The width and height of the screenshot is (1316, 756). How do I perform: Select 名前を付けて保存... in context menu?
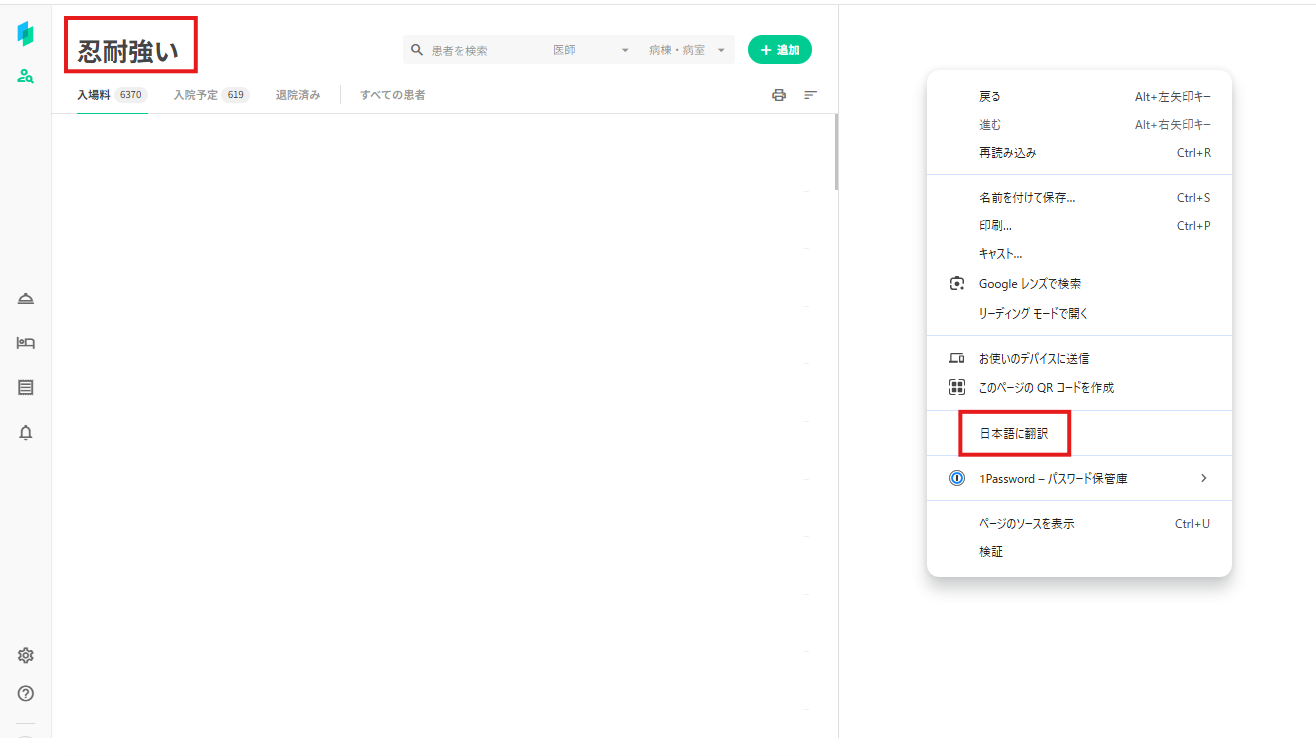1079,198
